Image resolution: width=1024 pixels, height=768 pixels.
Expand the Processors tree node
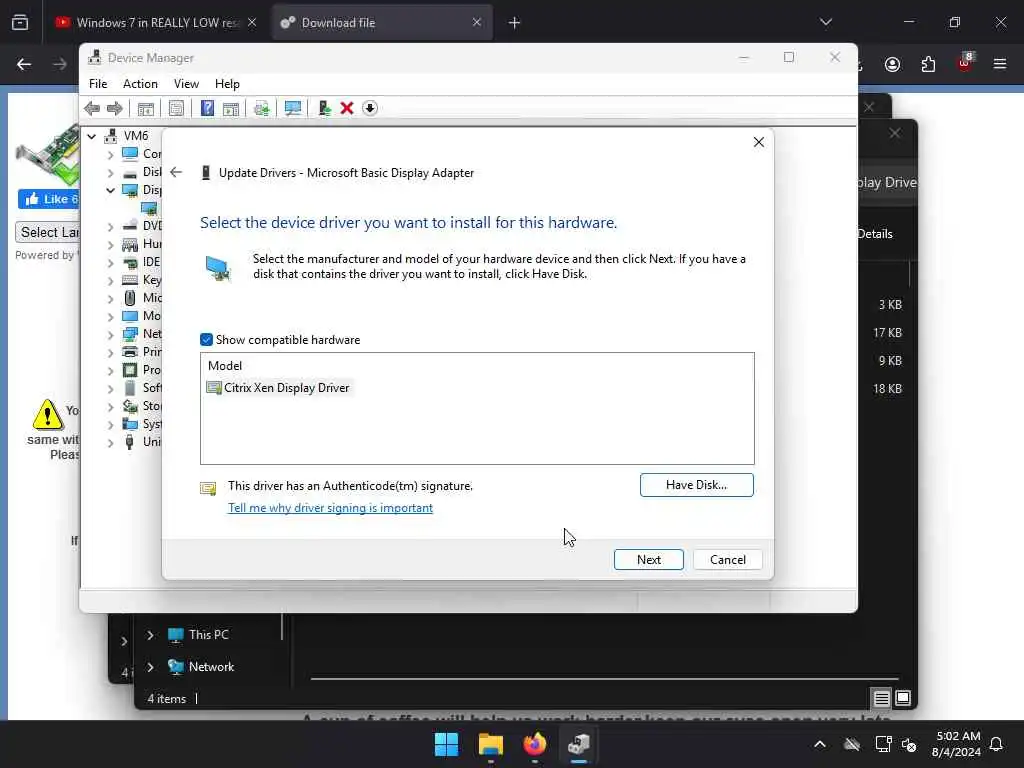click(110, 370)
